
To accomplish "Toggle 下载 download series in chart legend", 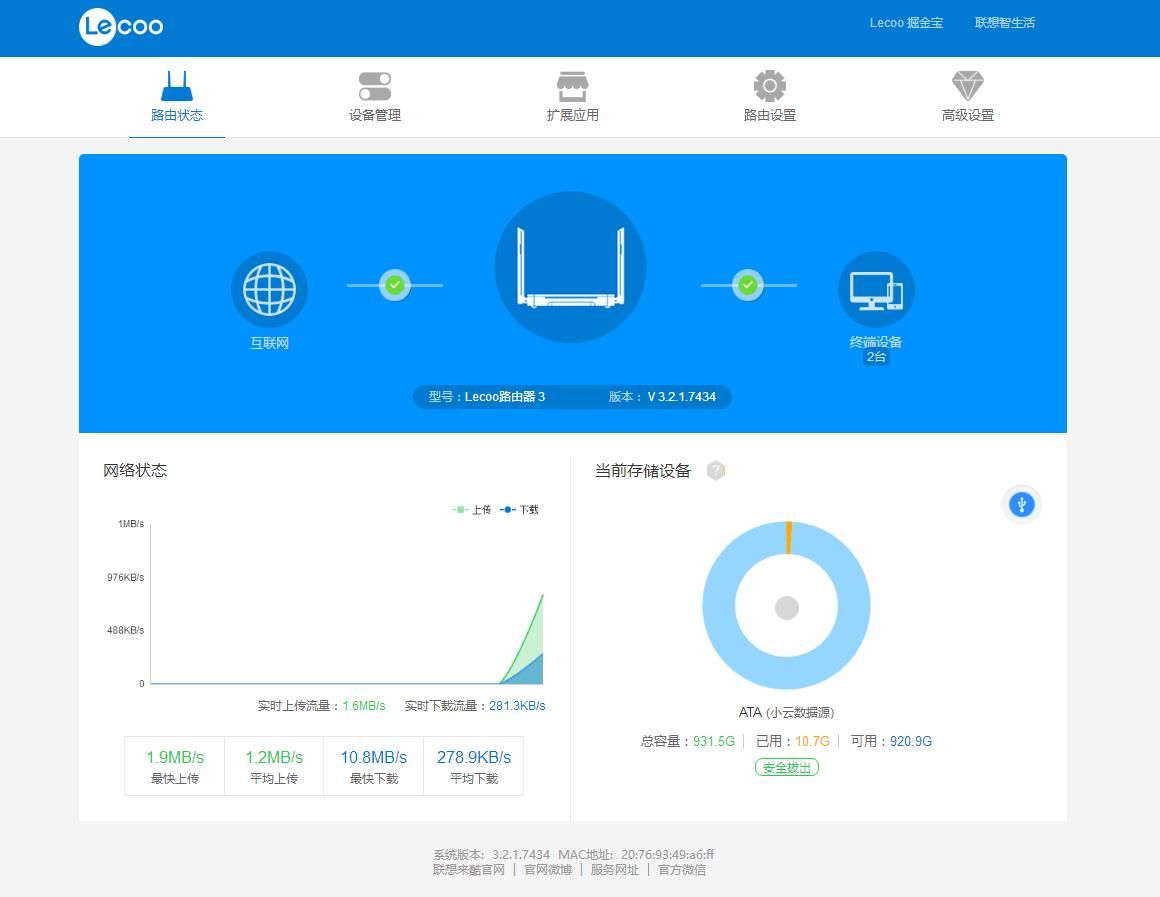I will (x=520, y=510).
